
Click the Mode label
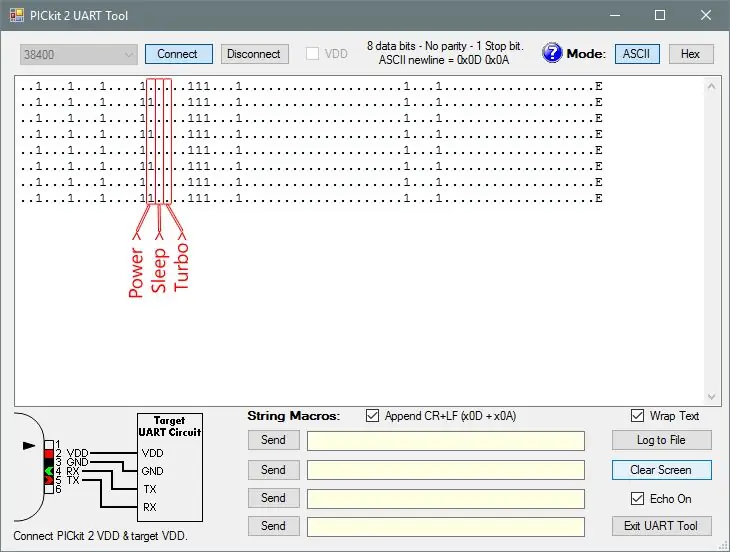pos(586,54)
